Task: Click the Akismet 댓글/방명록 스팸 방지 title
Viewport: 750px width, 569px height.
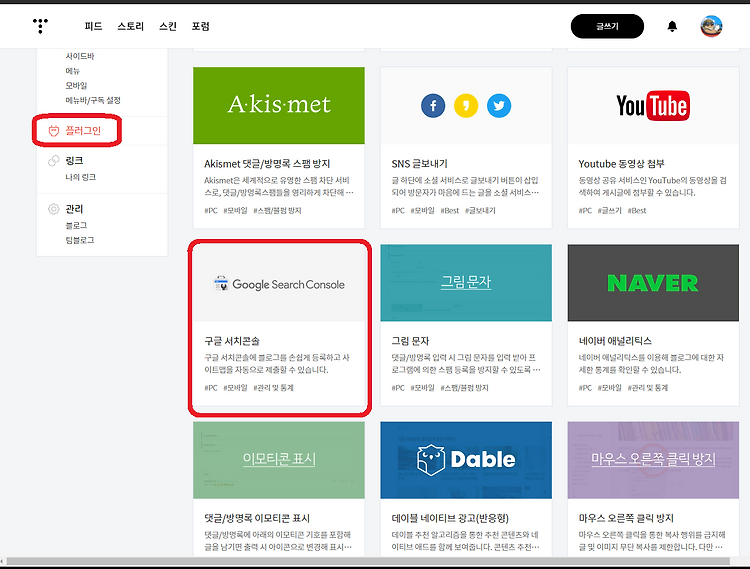Action: point(267,164)
